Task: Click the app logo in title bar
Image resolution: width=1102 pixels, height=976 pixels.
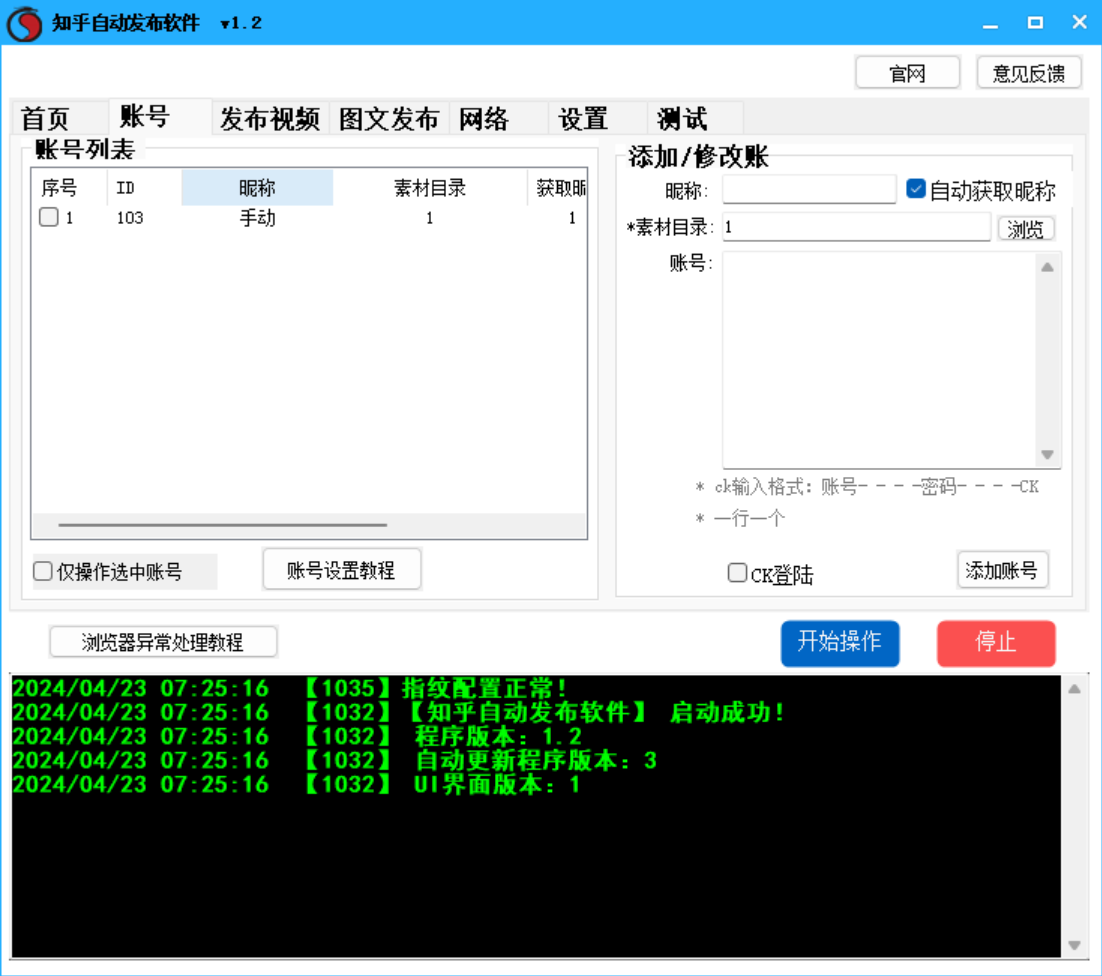Action: [x=25, y=23]
